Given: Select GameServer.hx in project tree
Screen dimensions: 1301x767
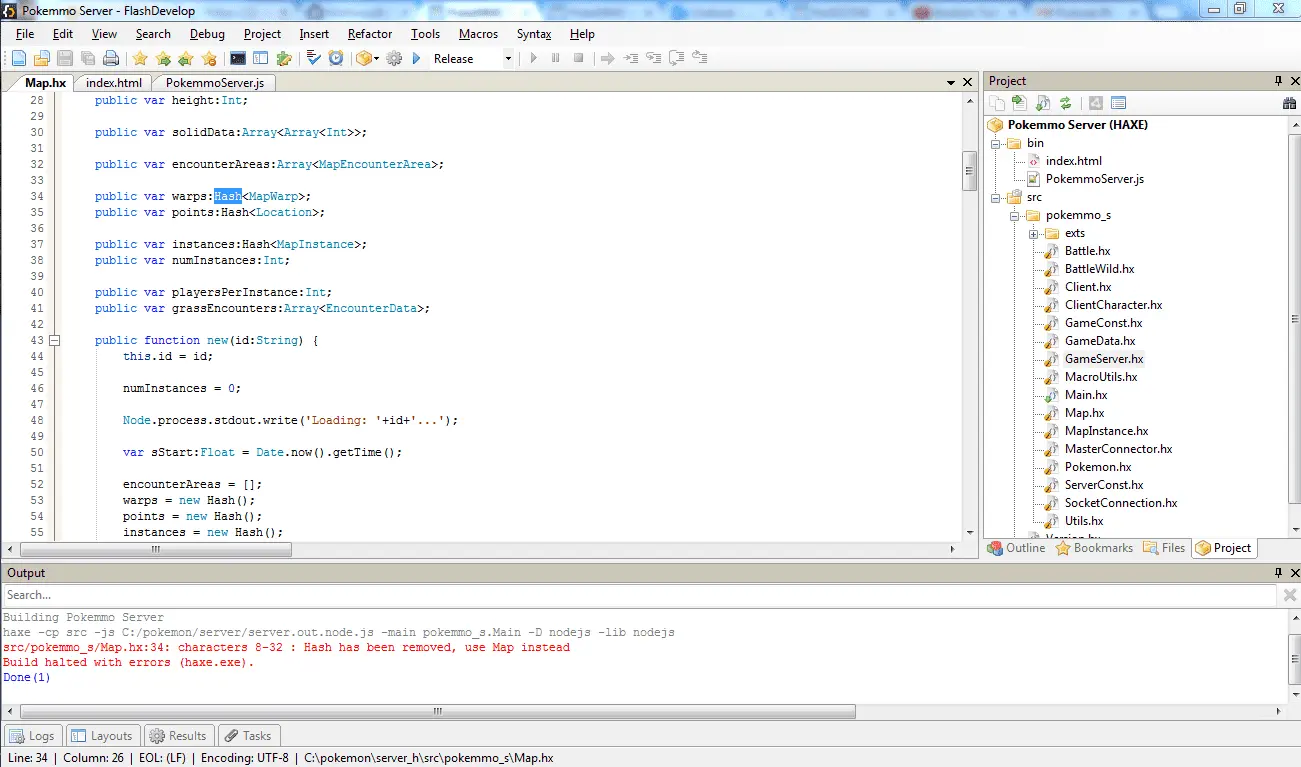Looking at the screenshot, I should pyautogui.click(x=1104, y=359).
